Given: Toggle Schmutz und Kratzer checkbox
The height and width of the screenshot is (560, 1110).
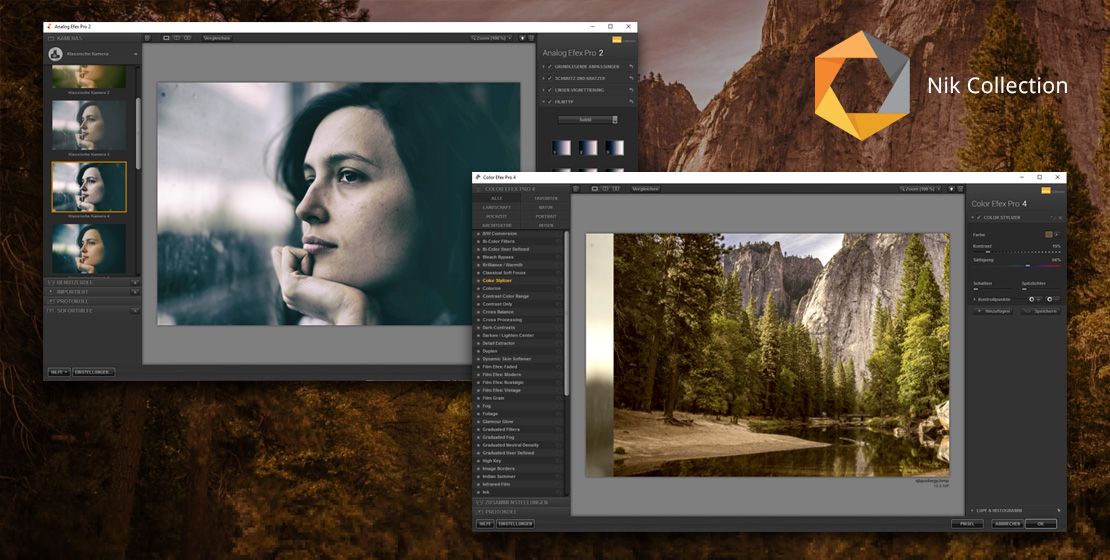Looking at the screenshot, I should 550,78.
